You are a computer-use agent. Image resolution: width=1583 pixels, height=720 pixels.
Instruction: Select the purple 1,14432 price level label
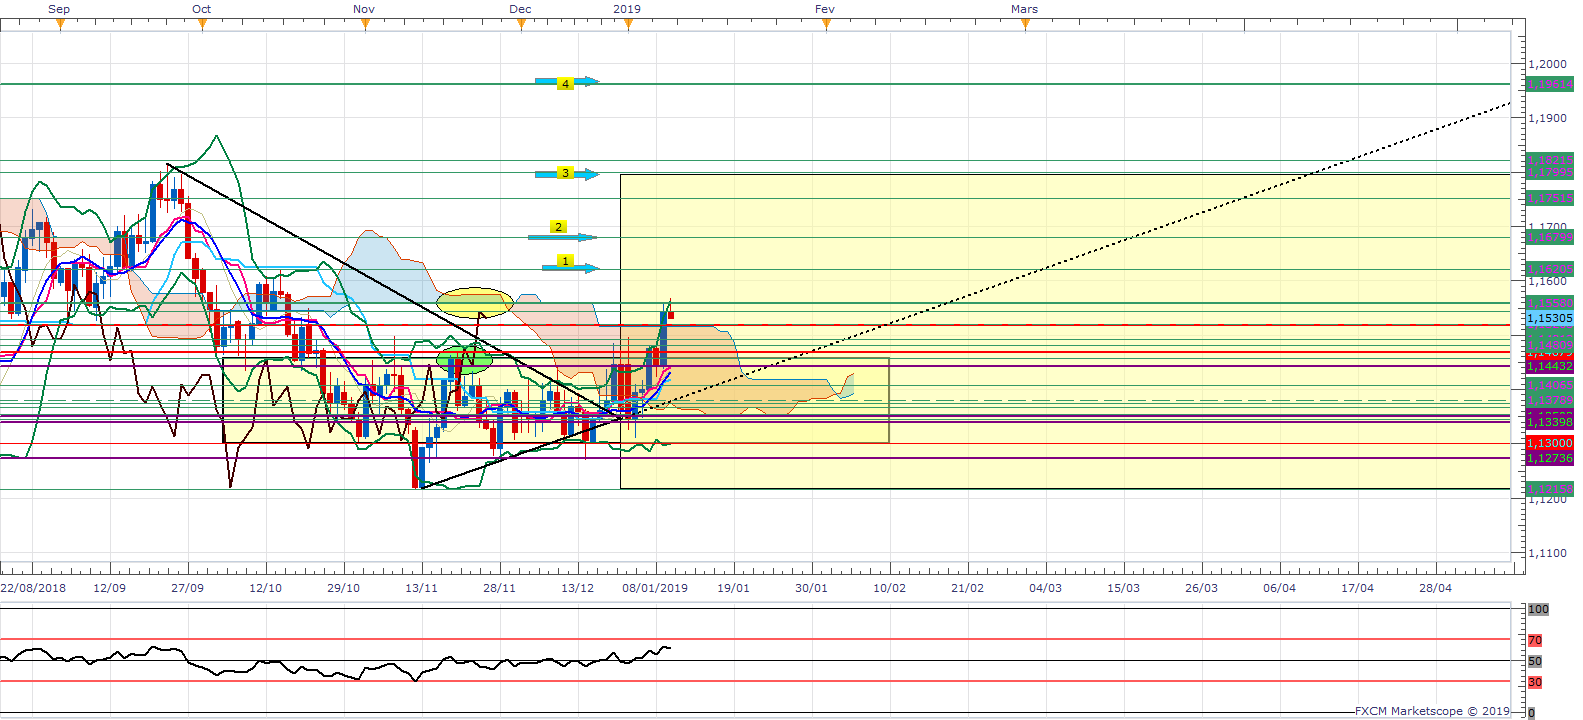coord(1549,367)
